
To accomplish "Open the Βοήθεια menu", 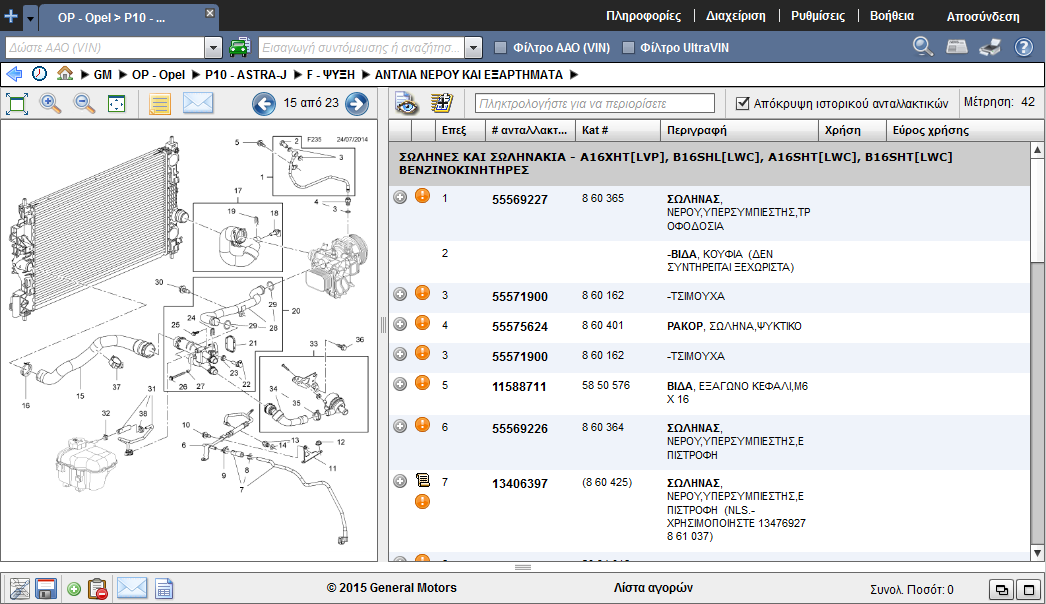I will click(x=892, y=16).
